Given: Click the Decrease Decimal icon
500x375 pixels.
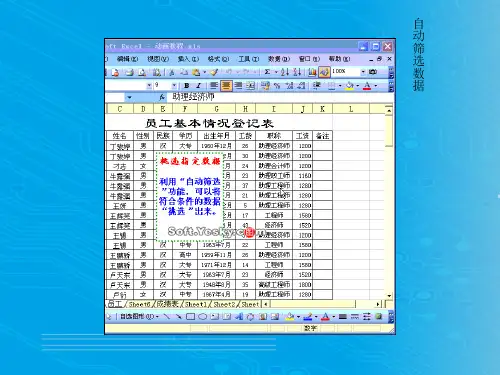Looking at the screenshot, I should coord(301,86).
